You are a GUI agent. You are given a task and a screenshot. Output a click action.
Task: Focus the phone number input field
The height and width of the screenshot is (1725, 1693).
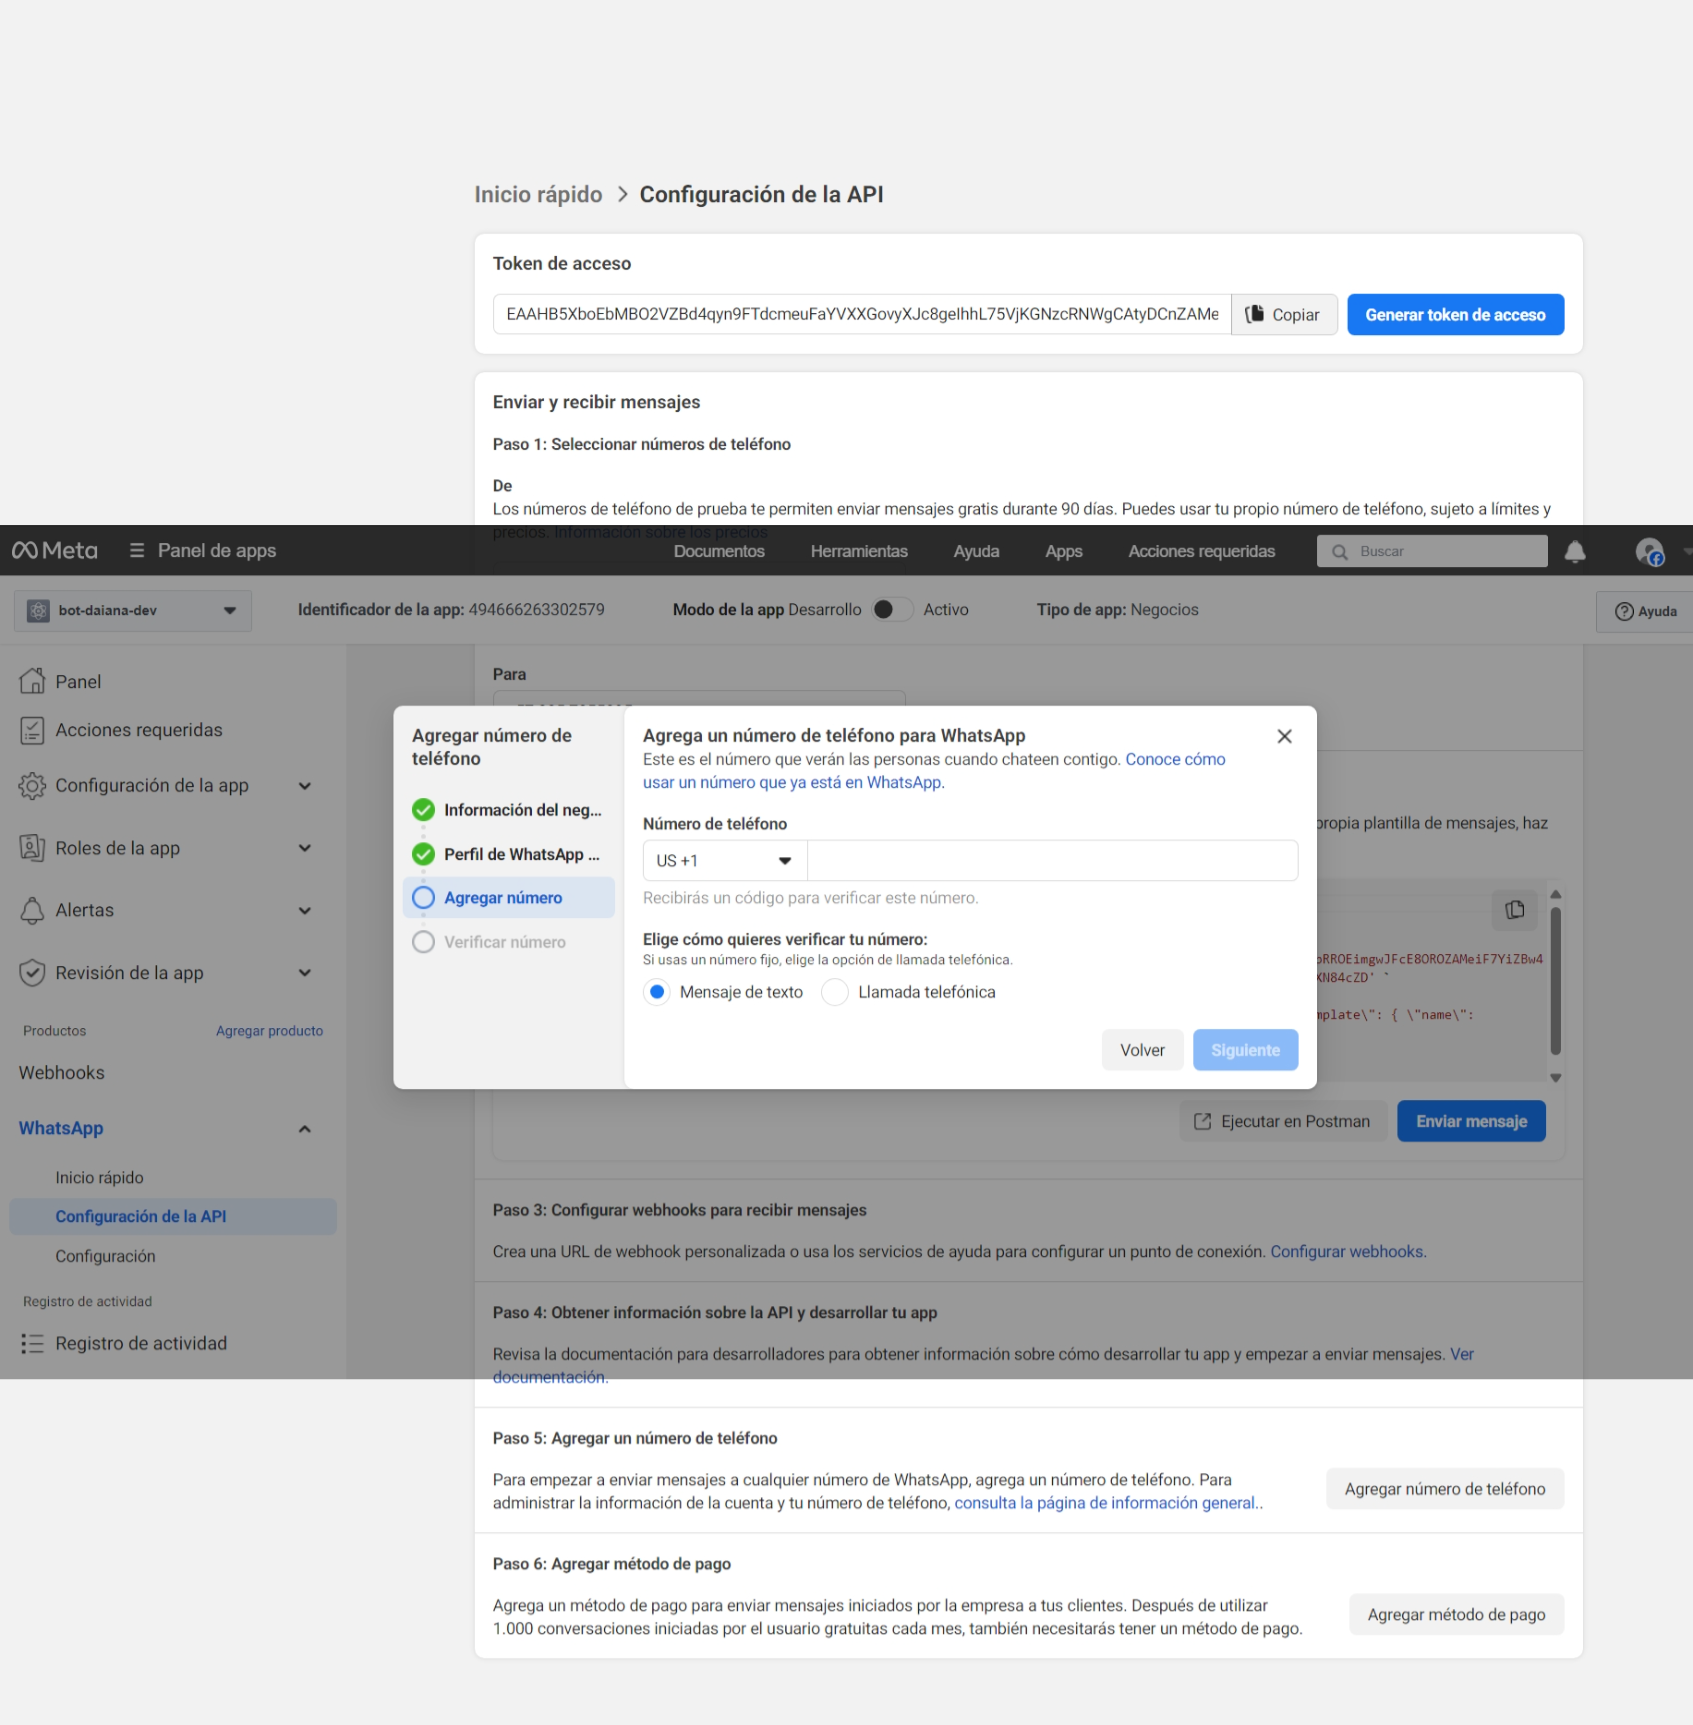1052,861
